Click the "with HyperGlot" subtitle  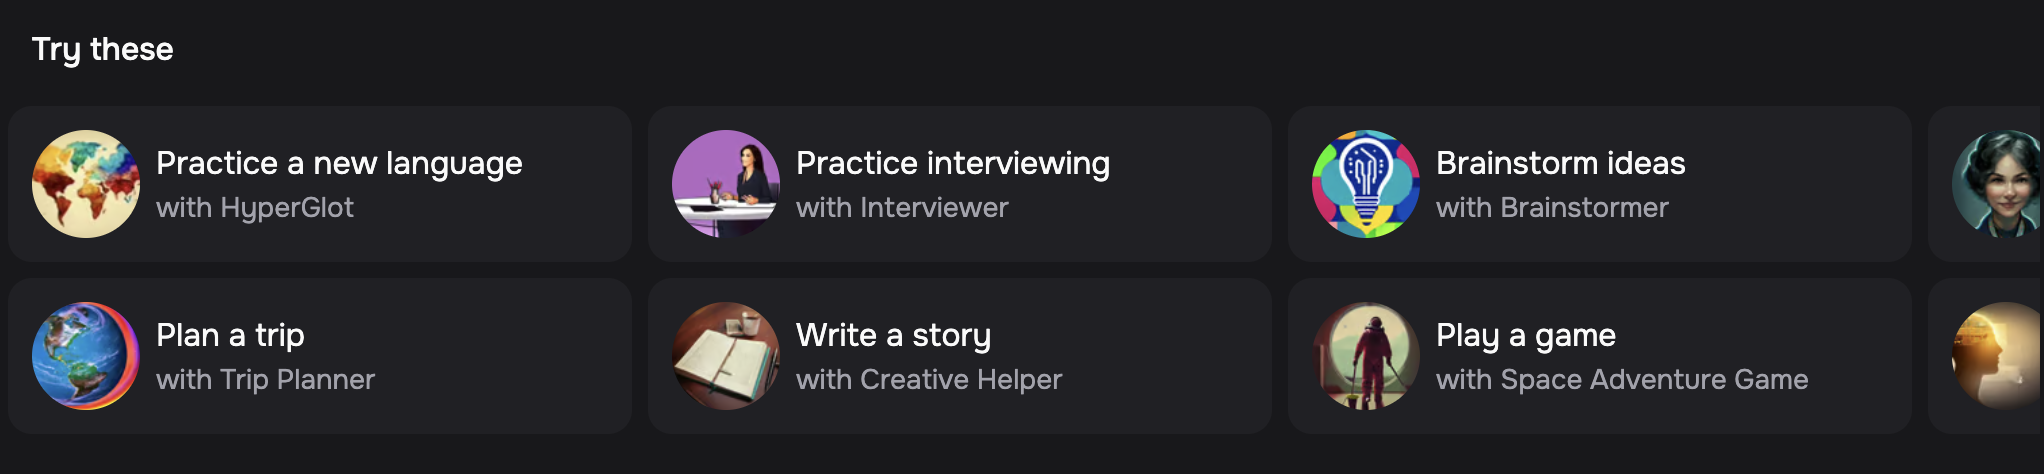pos(255,208)
